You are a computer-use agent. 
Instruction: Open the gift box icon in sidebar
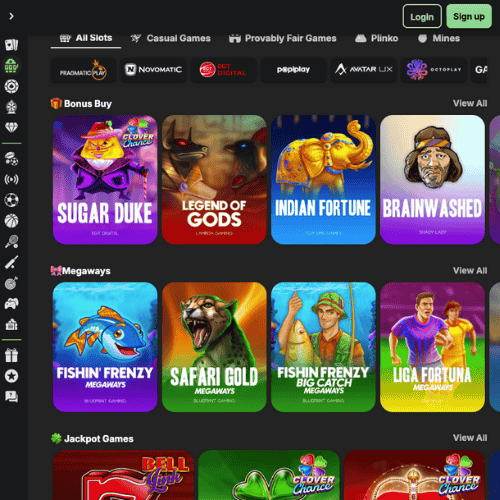(11, 355)
